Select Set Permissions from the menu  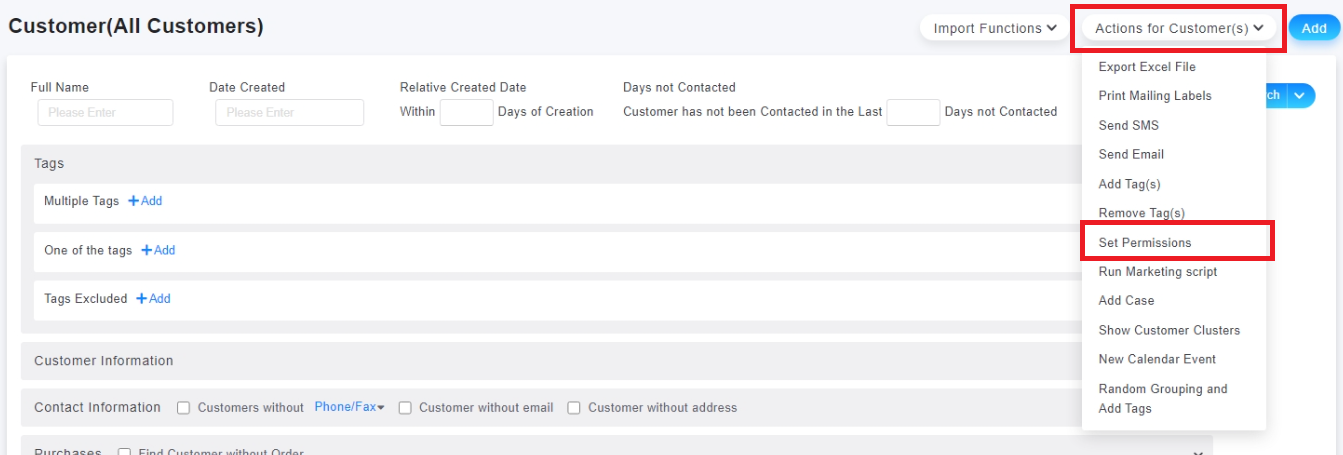click(1145, 243)
